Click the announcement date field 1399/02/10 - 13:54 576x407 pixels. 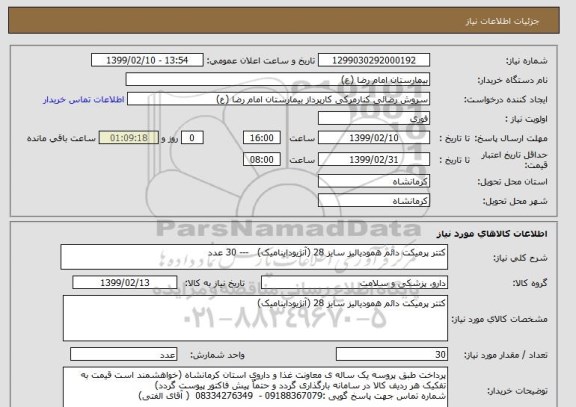click(147, 60)
